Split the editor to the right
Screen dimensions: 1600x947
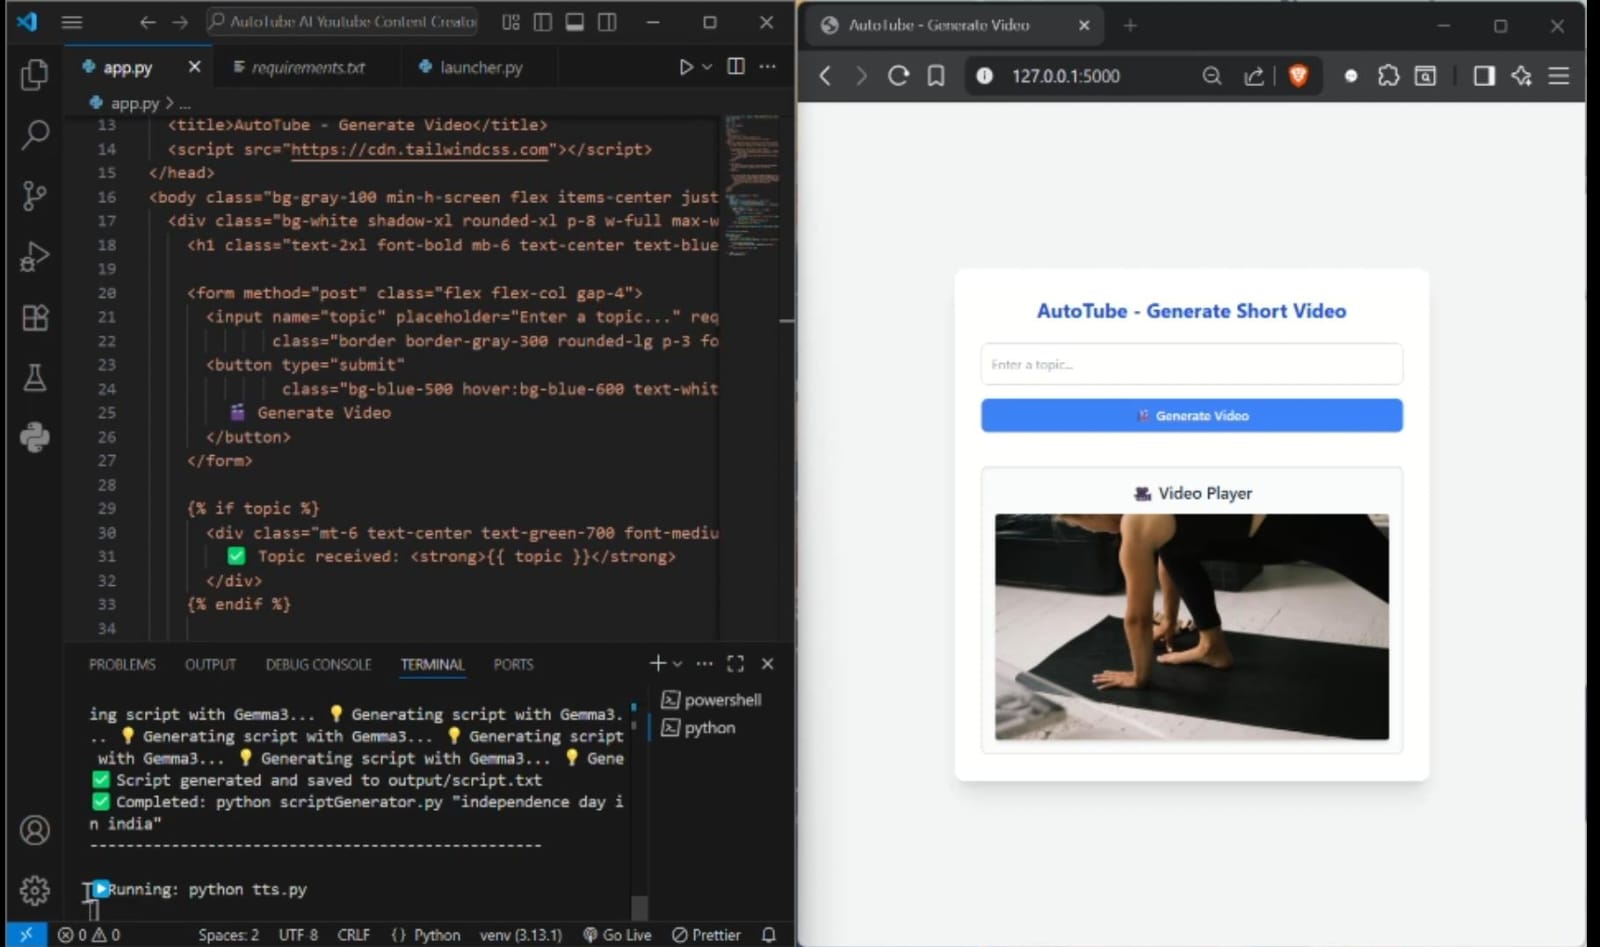(736, 67)
